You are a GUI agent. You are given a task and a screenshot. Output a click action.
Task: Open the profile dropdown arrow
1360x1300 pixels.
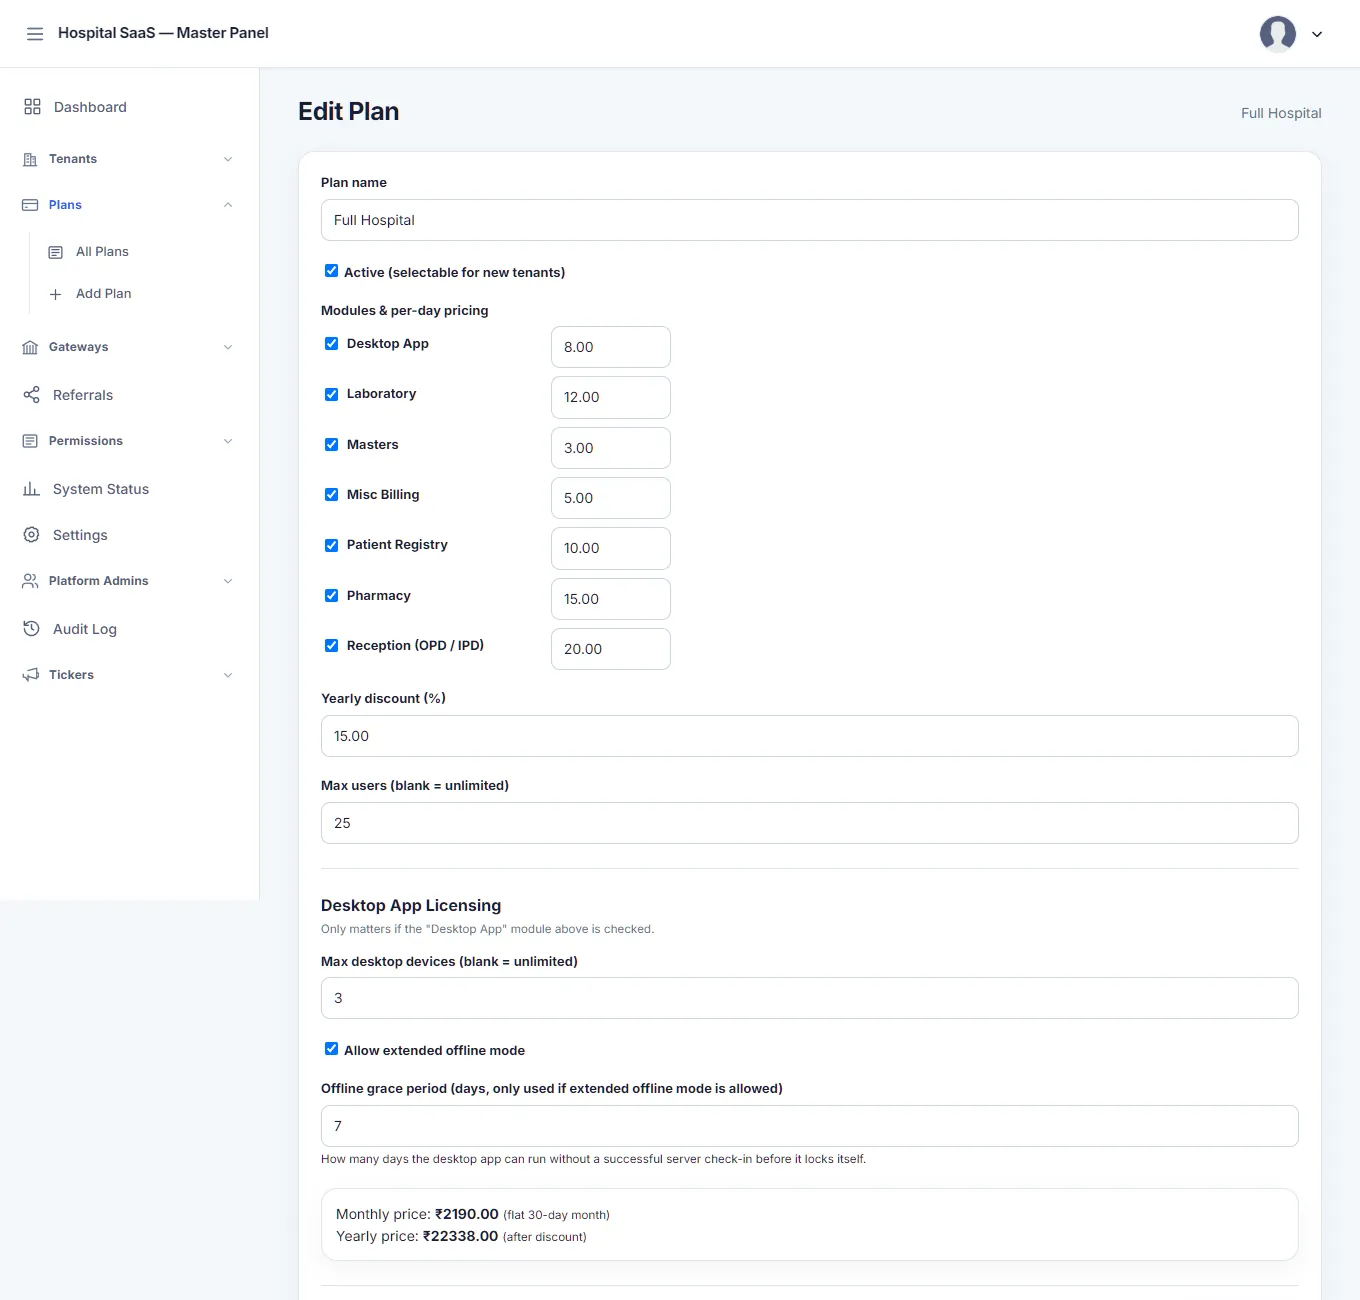point(1317,35)
